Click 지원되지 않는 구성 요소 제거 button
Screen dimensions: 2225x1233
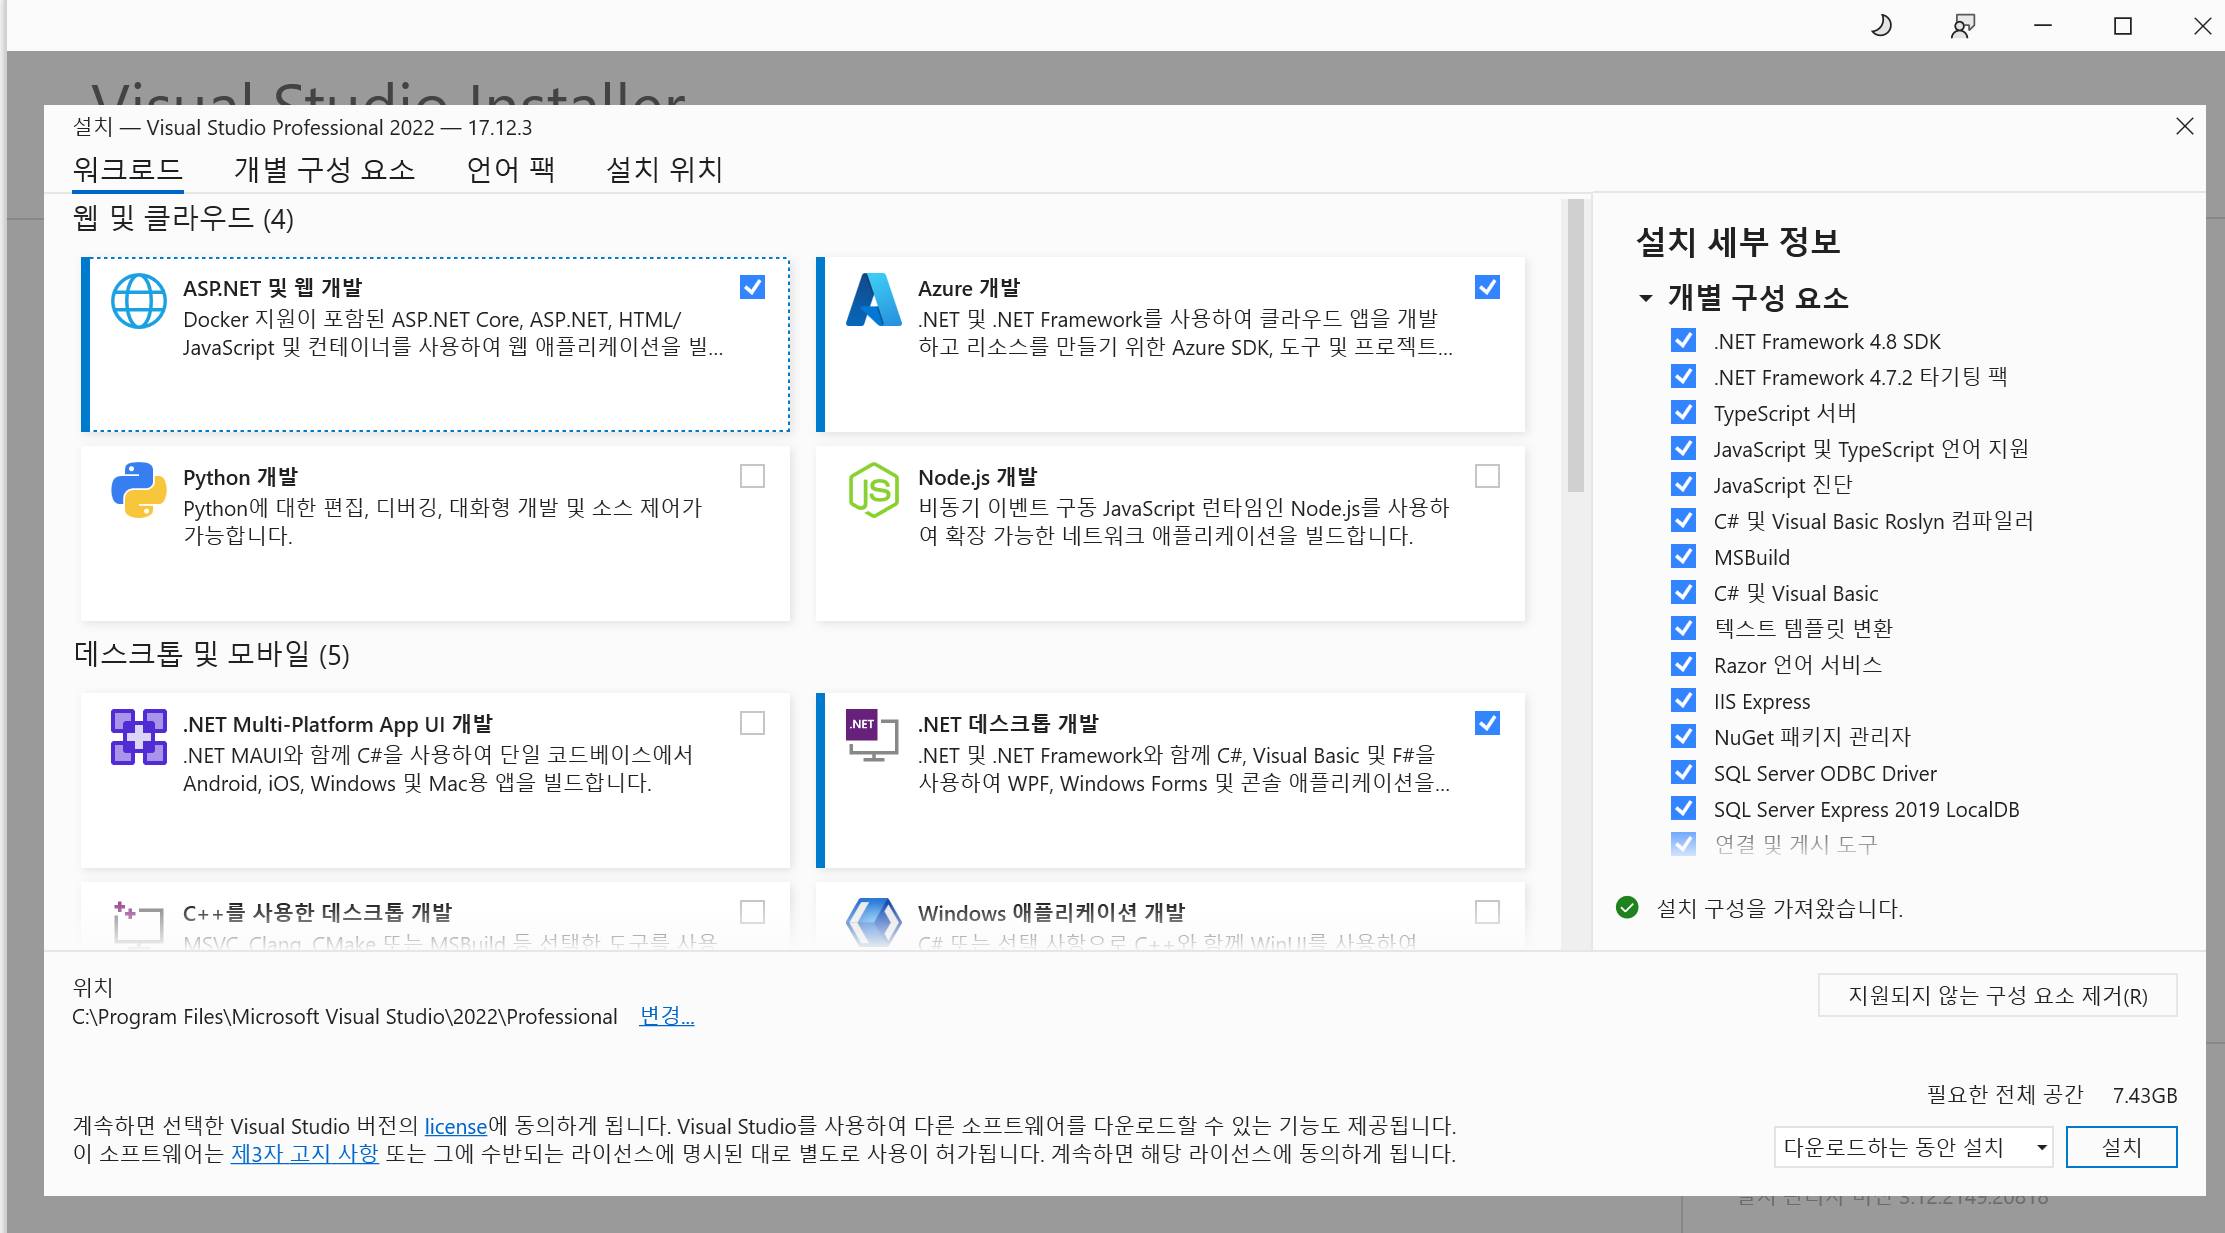tap(1997, 995)
